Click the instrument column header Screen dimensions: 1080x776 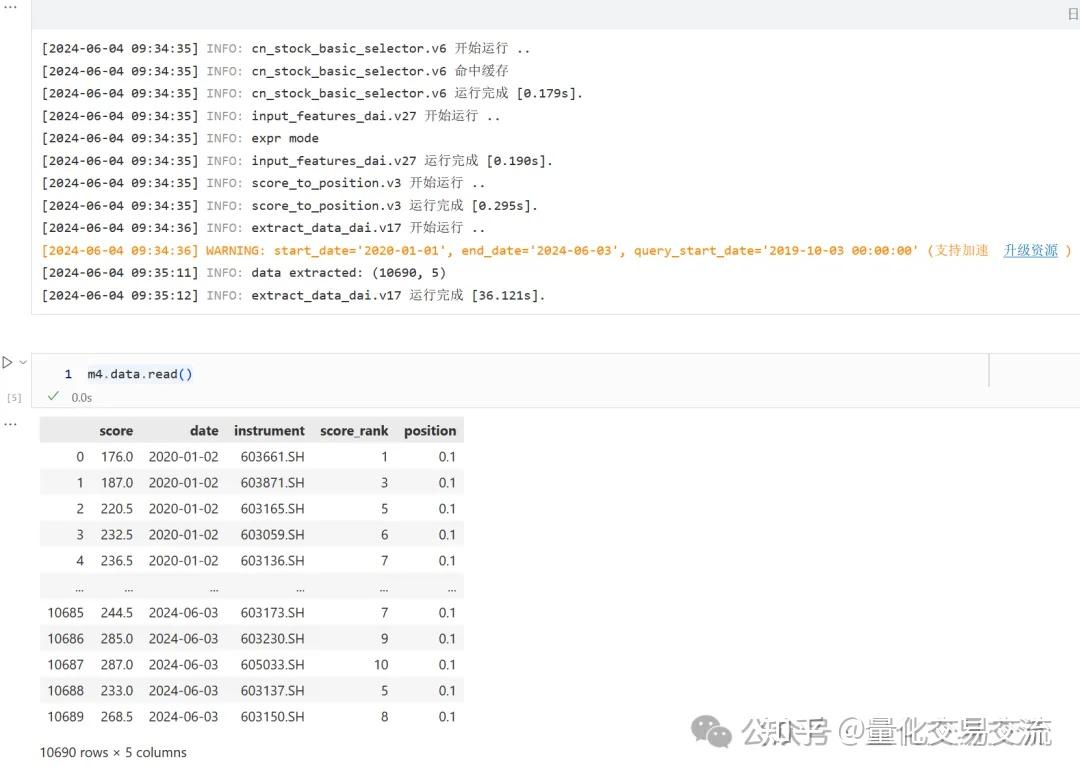pyautogui.click(x=269, y=431)
